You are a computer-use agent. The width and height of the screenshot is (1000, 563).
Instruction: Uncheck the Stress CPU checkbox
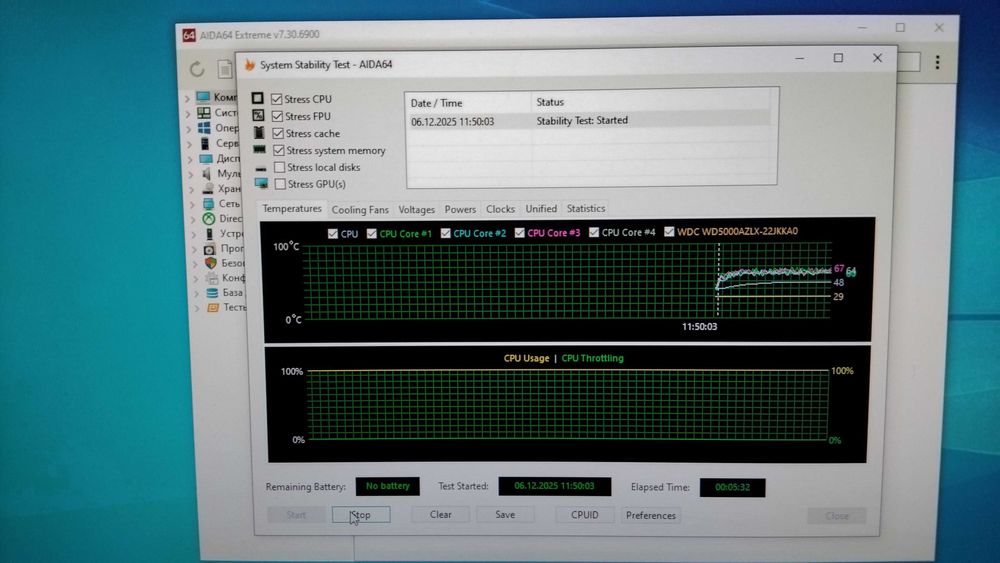(x=276, y=99)
